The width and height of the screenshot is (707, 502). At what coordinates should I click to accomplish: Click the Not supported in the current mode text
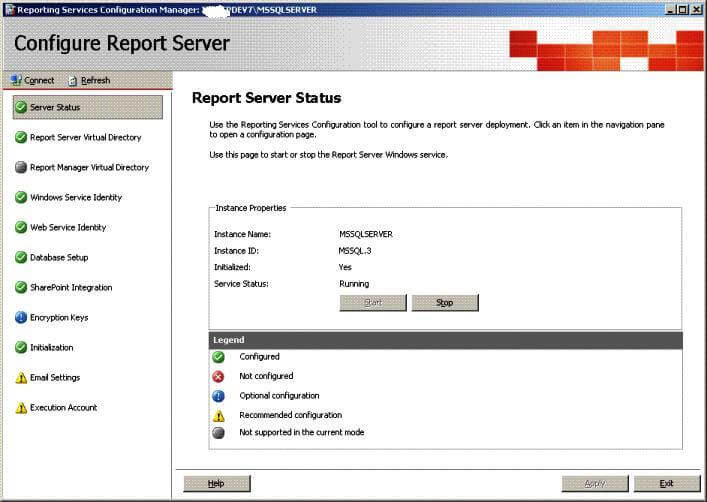point(302,432)
